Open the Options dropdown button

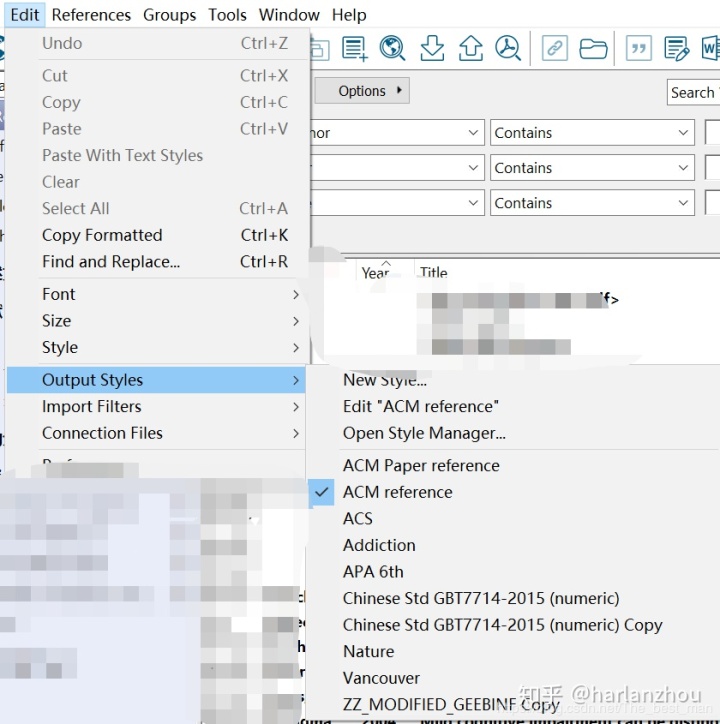pyautogui.click(x=362, y=90)
